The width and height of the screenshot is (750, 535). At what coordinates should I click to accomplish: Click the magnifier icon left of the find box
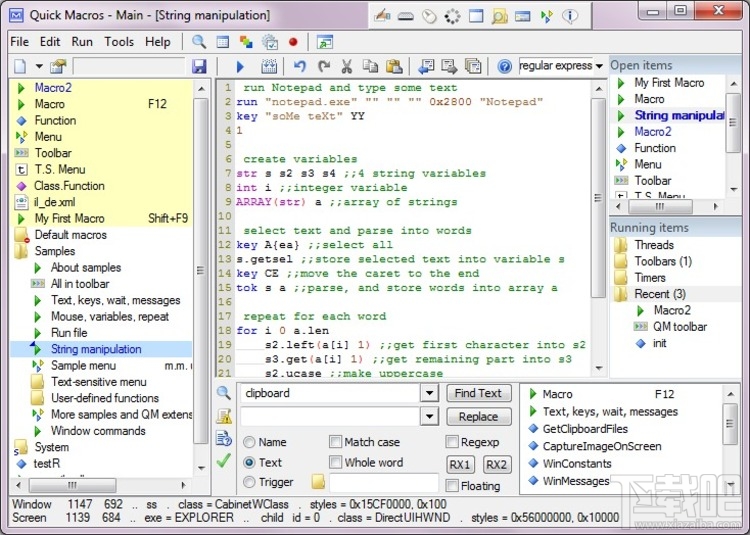(x=223, y=393)
